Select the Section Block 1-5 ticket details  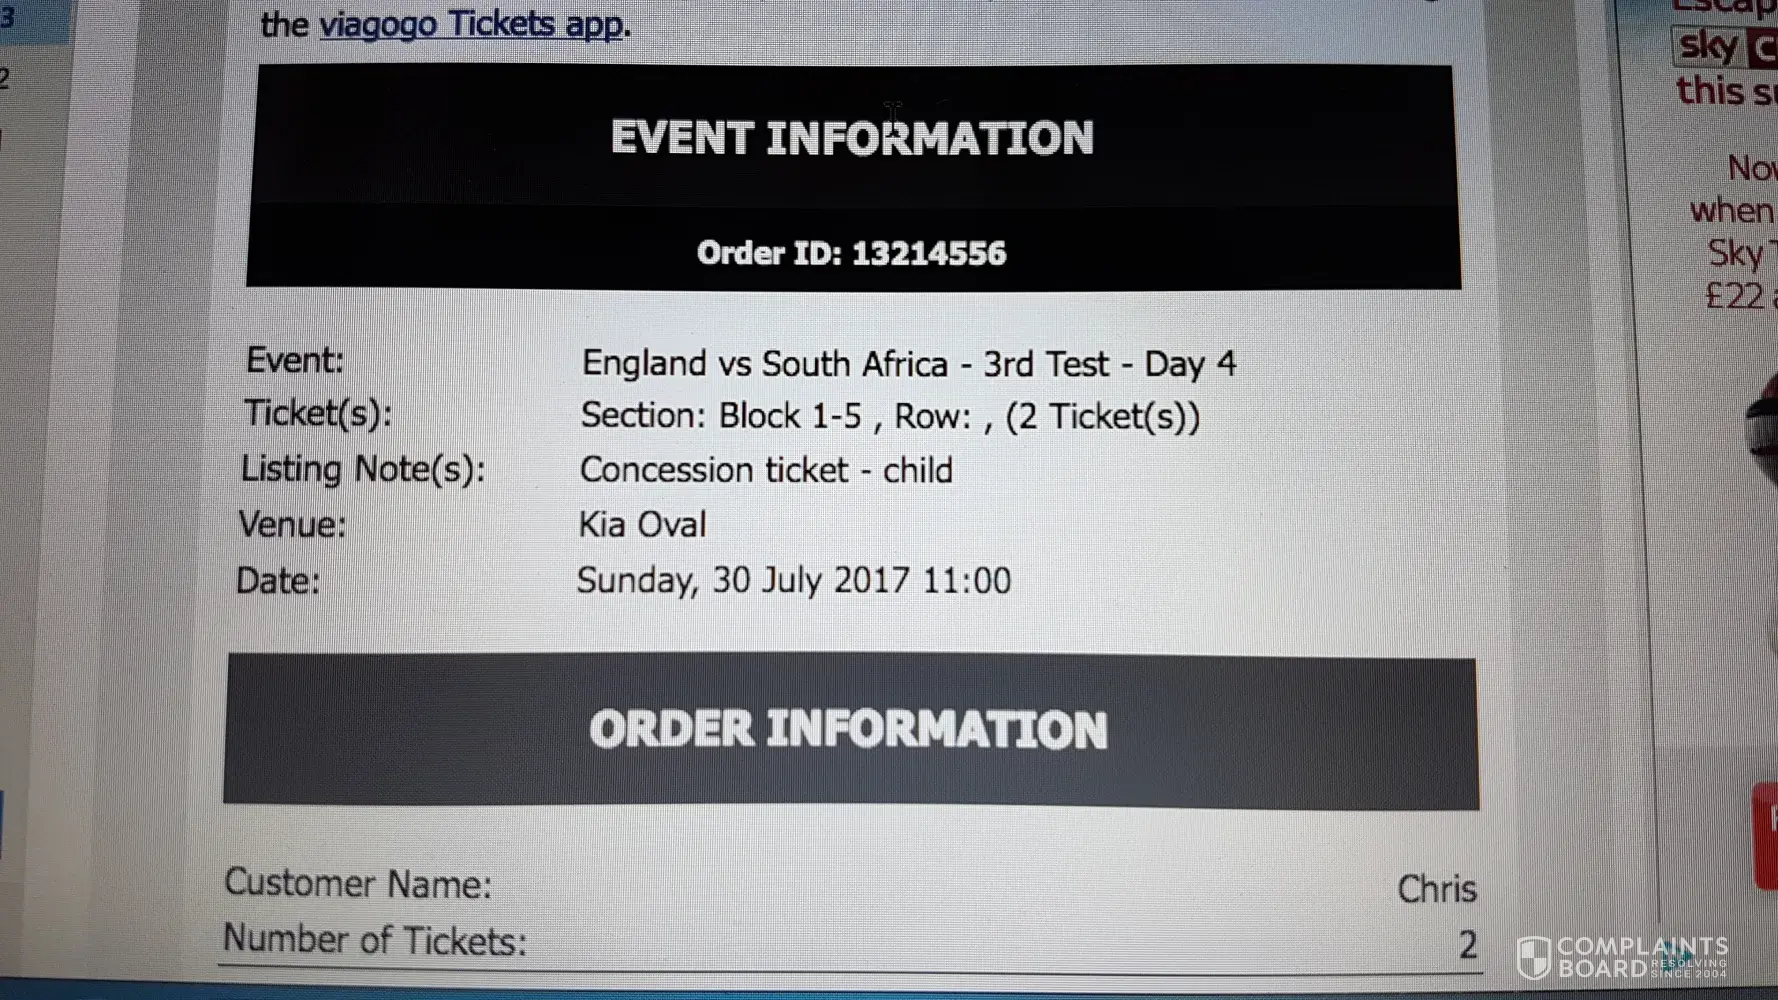click(x=889, y=416)
